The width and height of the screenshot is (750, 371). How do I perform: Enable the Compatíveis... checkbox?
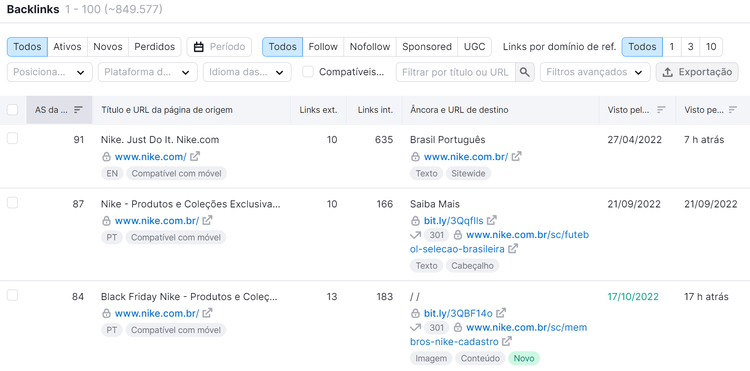click(x=308, y=72)
